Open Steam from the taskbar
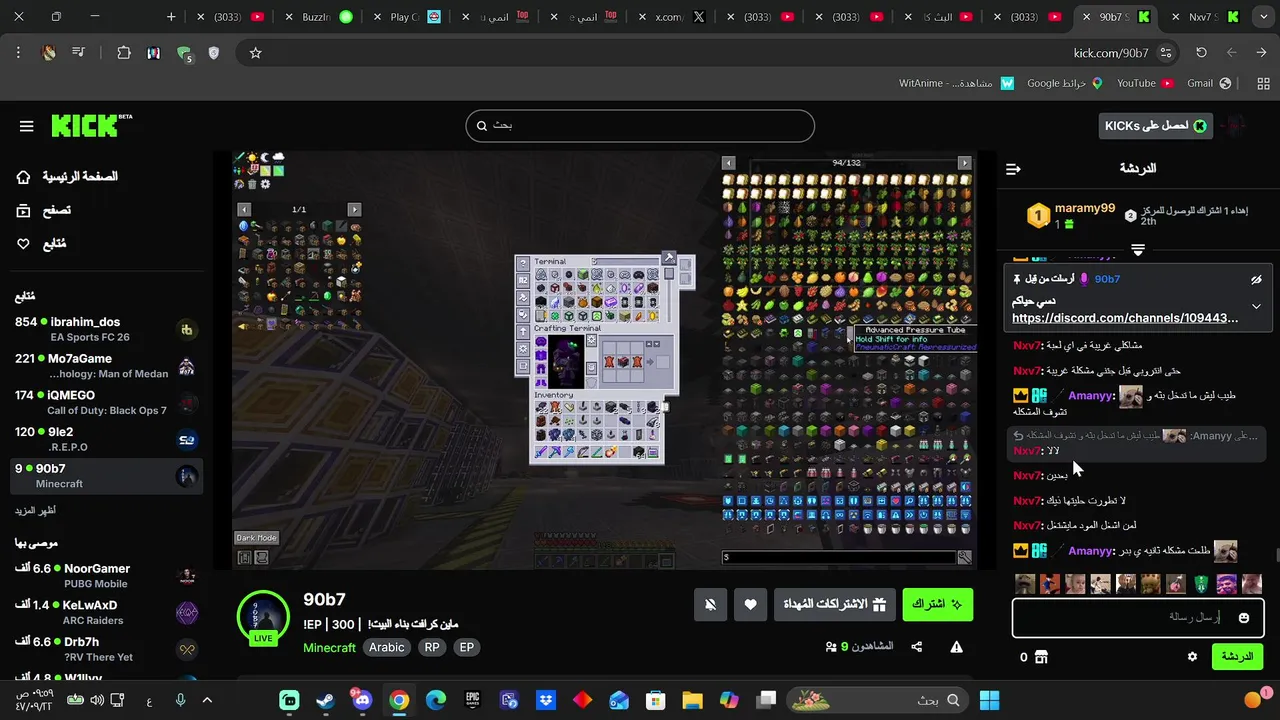The image size is (1280, 720). pyautogui.click(x=326, y=700)
